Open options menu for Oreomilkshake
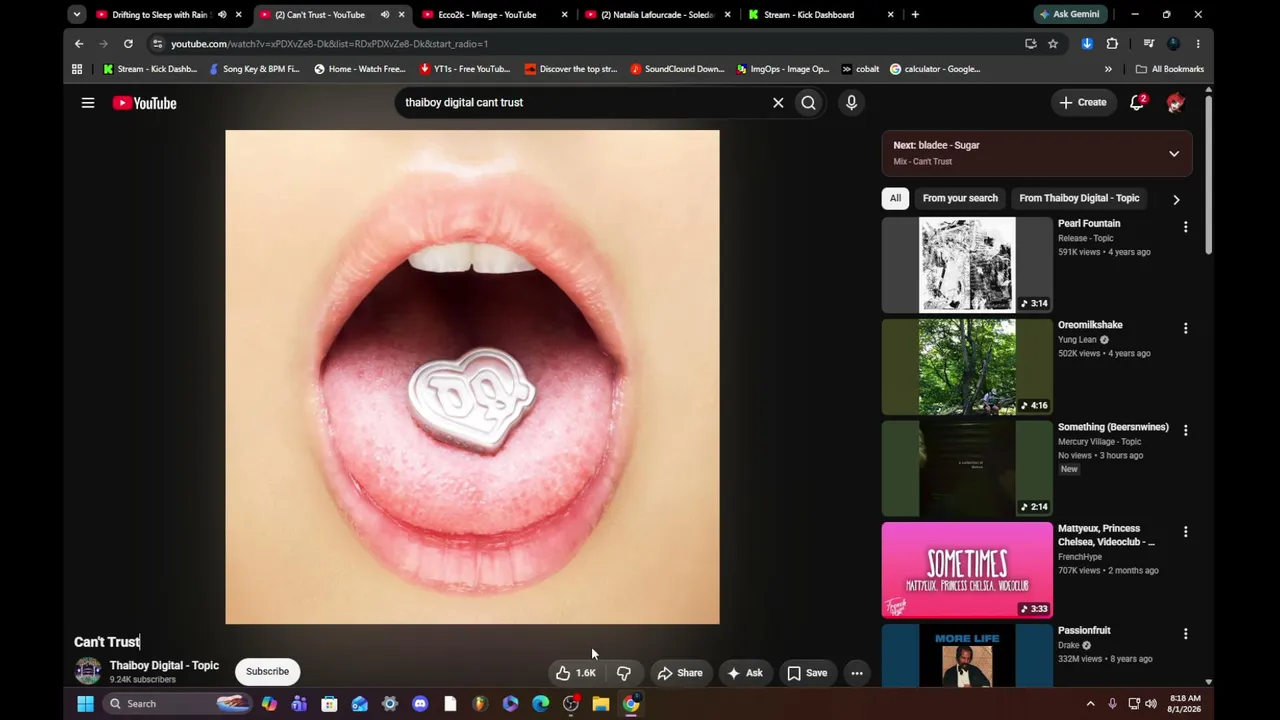The height and width of the screenshot is (720, 1280). coord(1185,328)
